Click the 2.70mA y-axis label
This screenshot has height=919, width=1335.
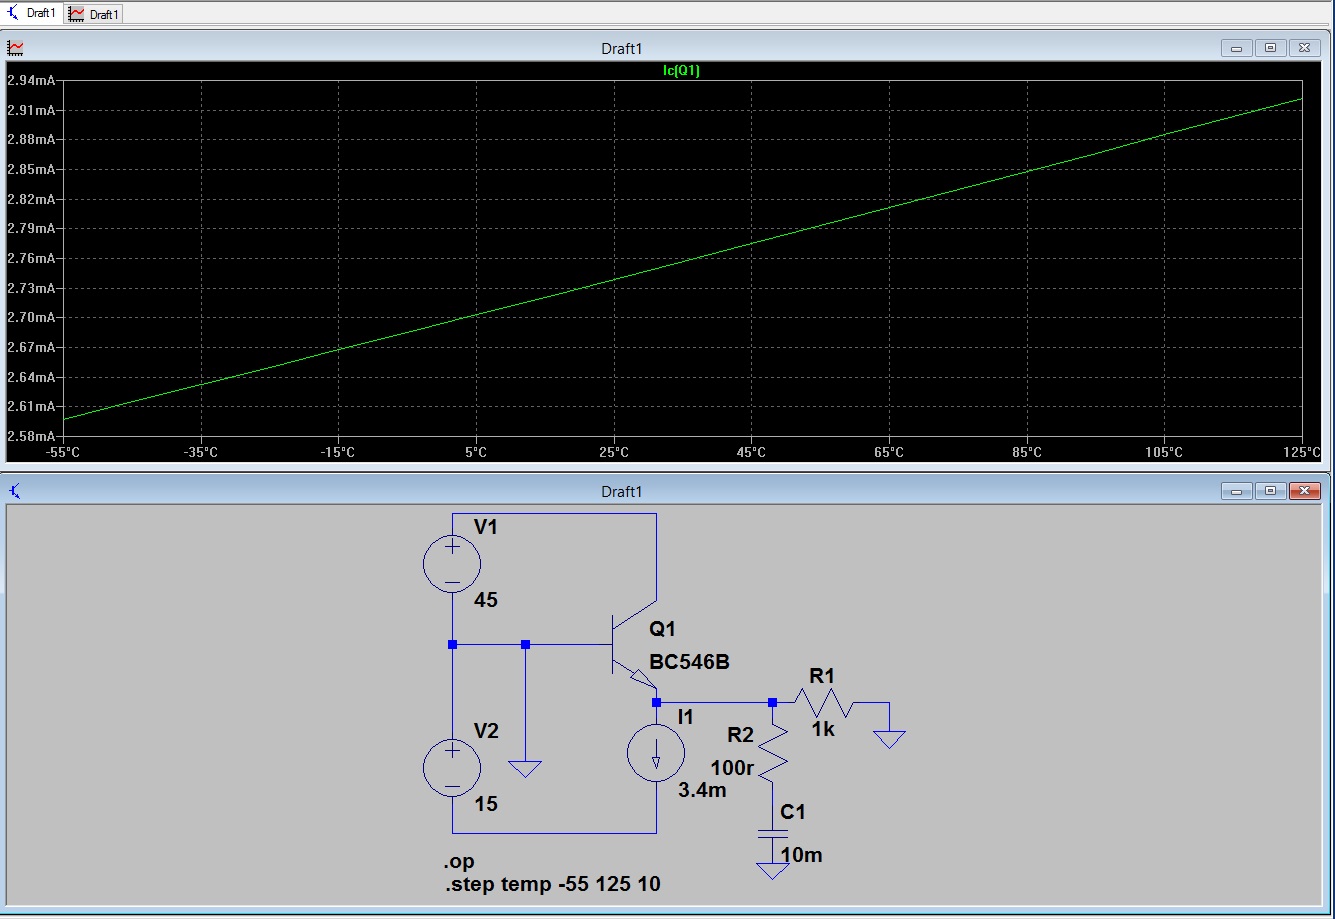[30, 317]
